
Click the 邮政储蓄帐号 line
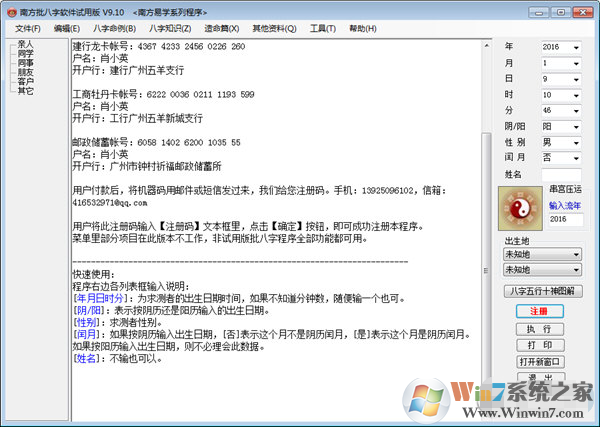coord(157,143)
